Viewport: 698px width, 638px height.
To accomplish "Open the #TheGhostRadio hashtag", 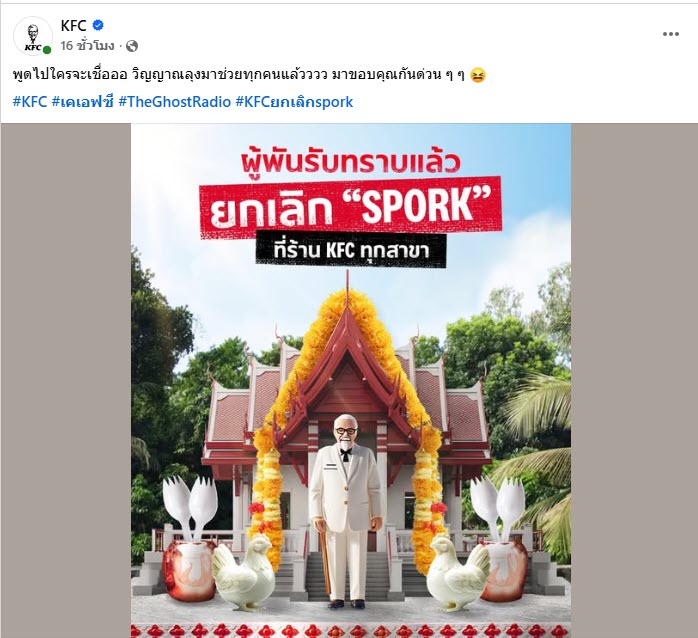I will (x=174, y=102).
